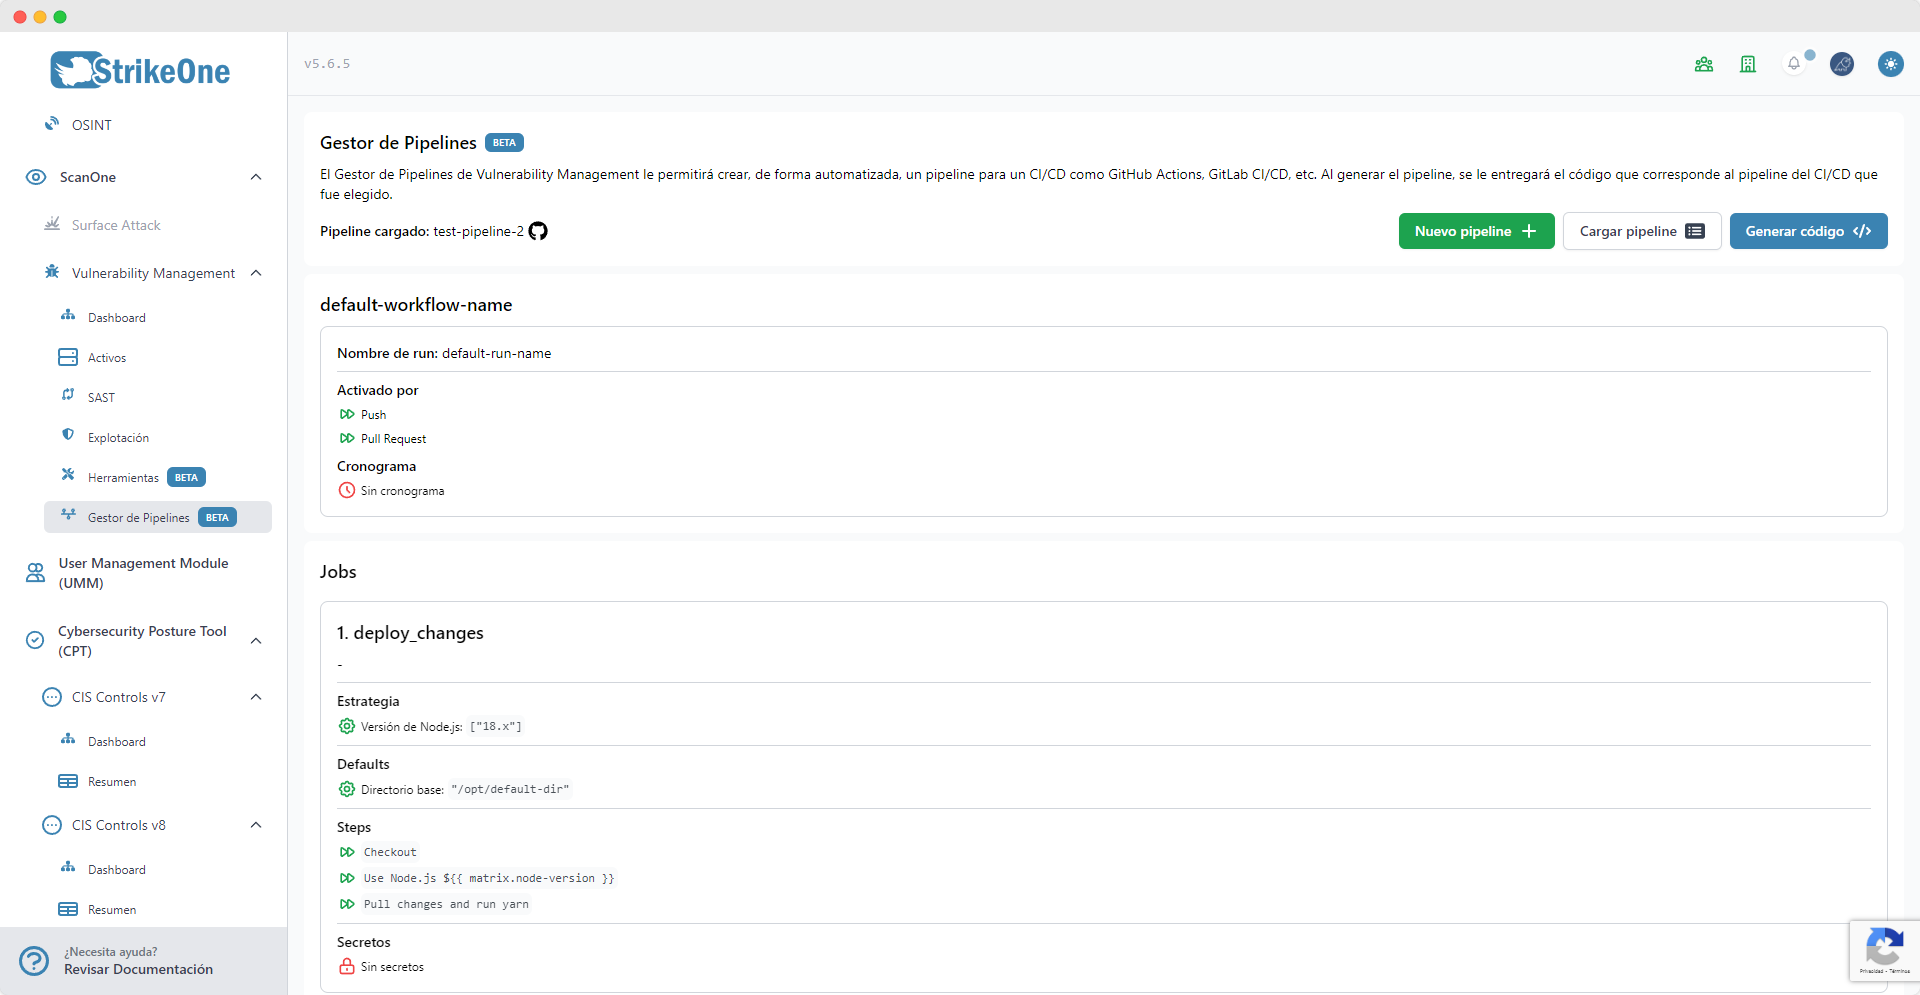
Task: Click the Checkout step
Action: click(x=390, y=852)
